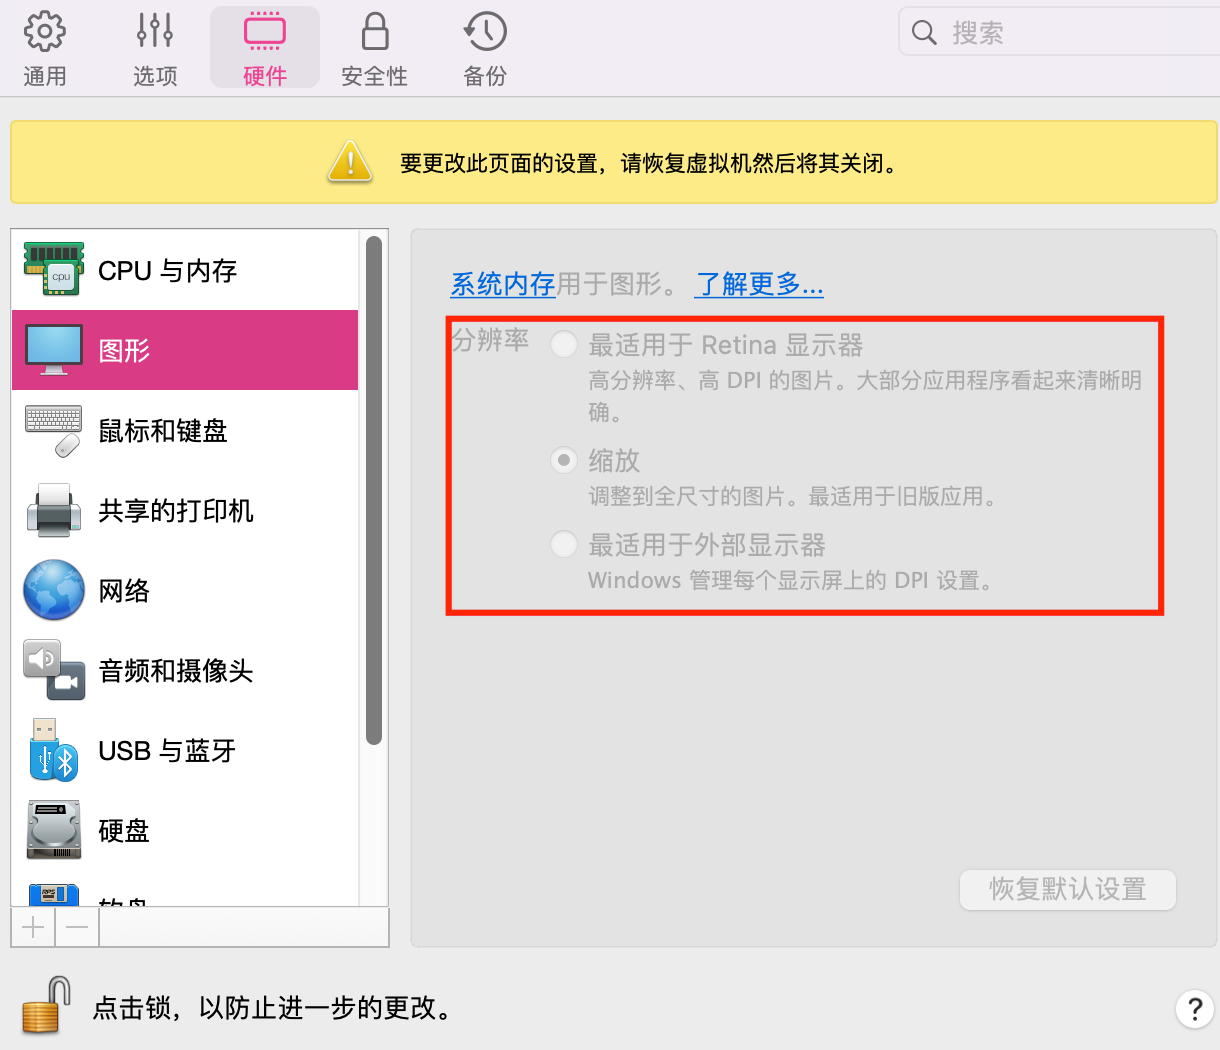Select USB 与蓝牙 in sidebar
The height and width of the screenshot is (1050, 1220).
point(166,751)
